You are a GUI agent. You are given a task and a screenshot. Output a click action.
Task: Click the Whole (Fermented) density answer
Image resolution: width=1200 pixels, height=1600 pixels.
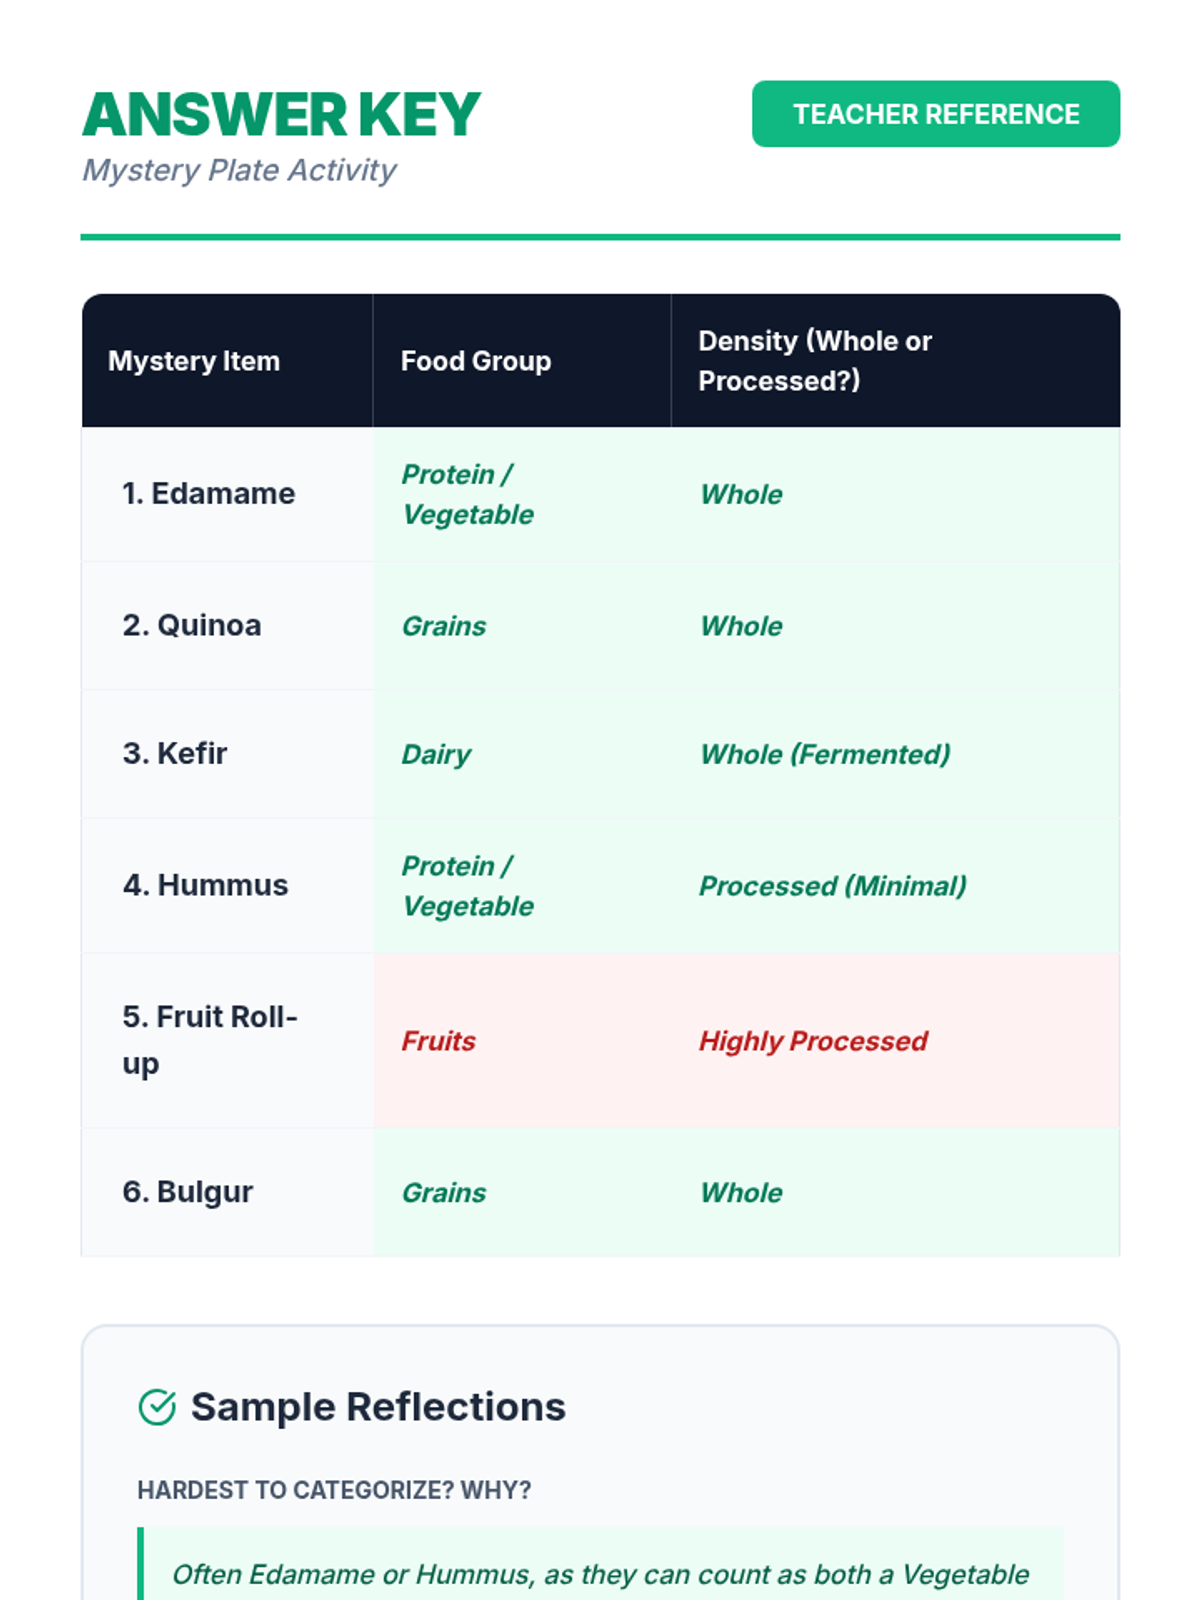825,754
